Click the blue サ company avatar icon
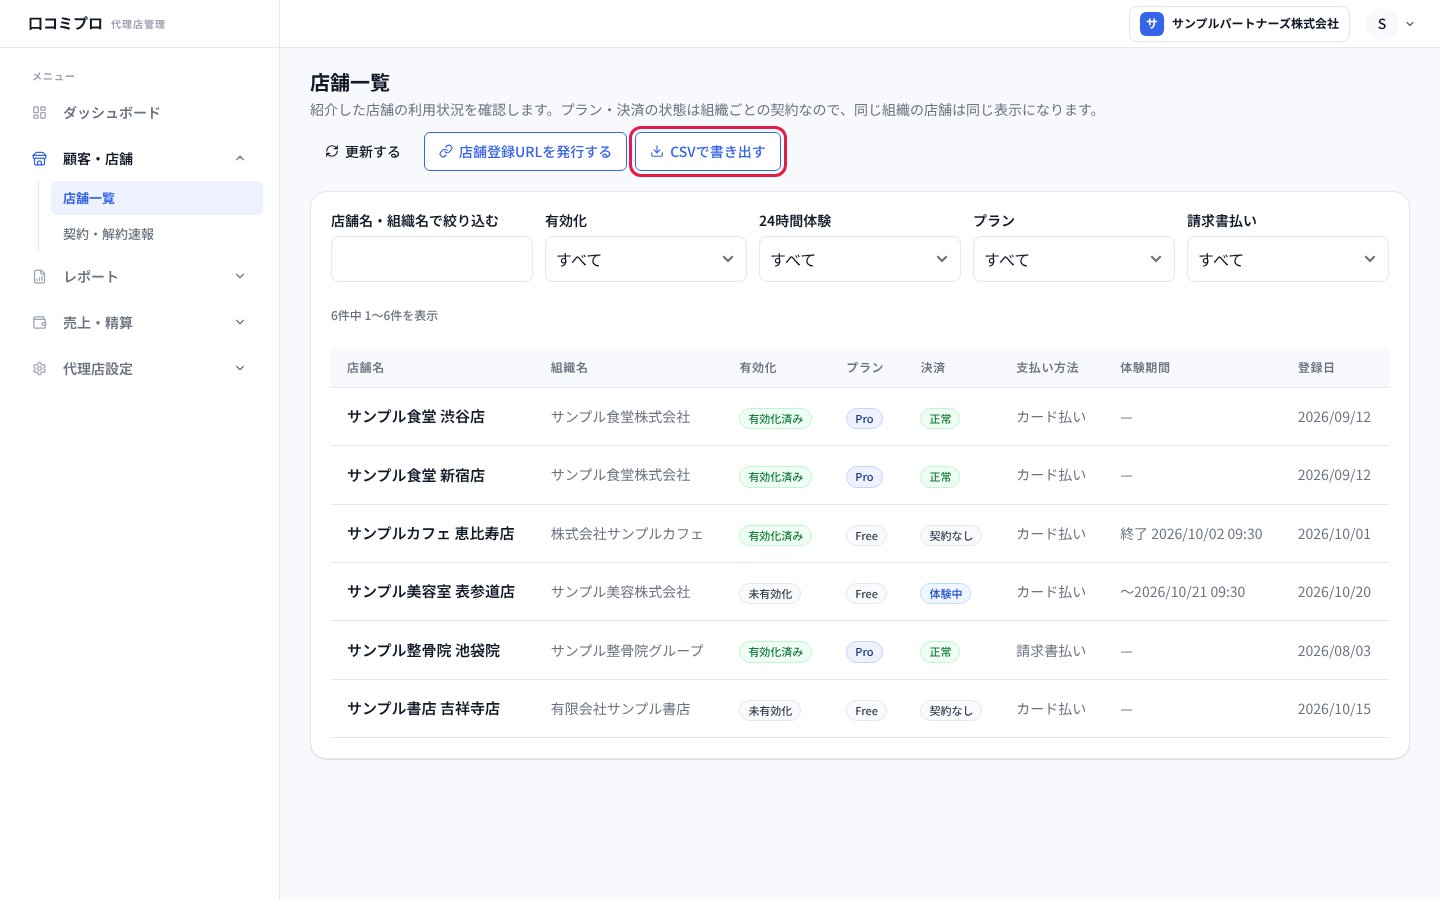1440x900 pixels. [1152, 24]
